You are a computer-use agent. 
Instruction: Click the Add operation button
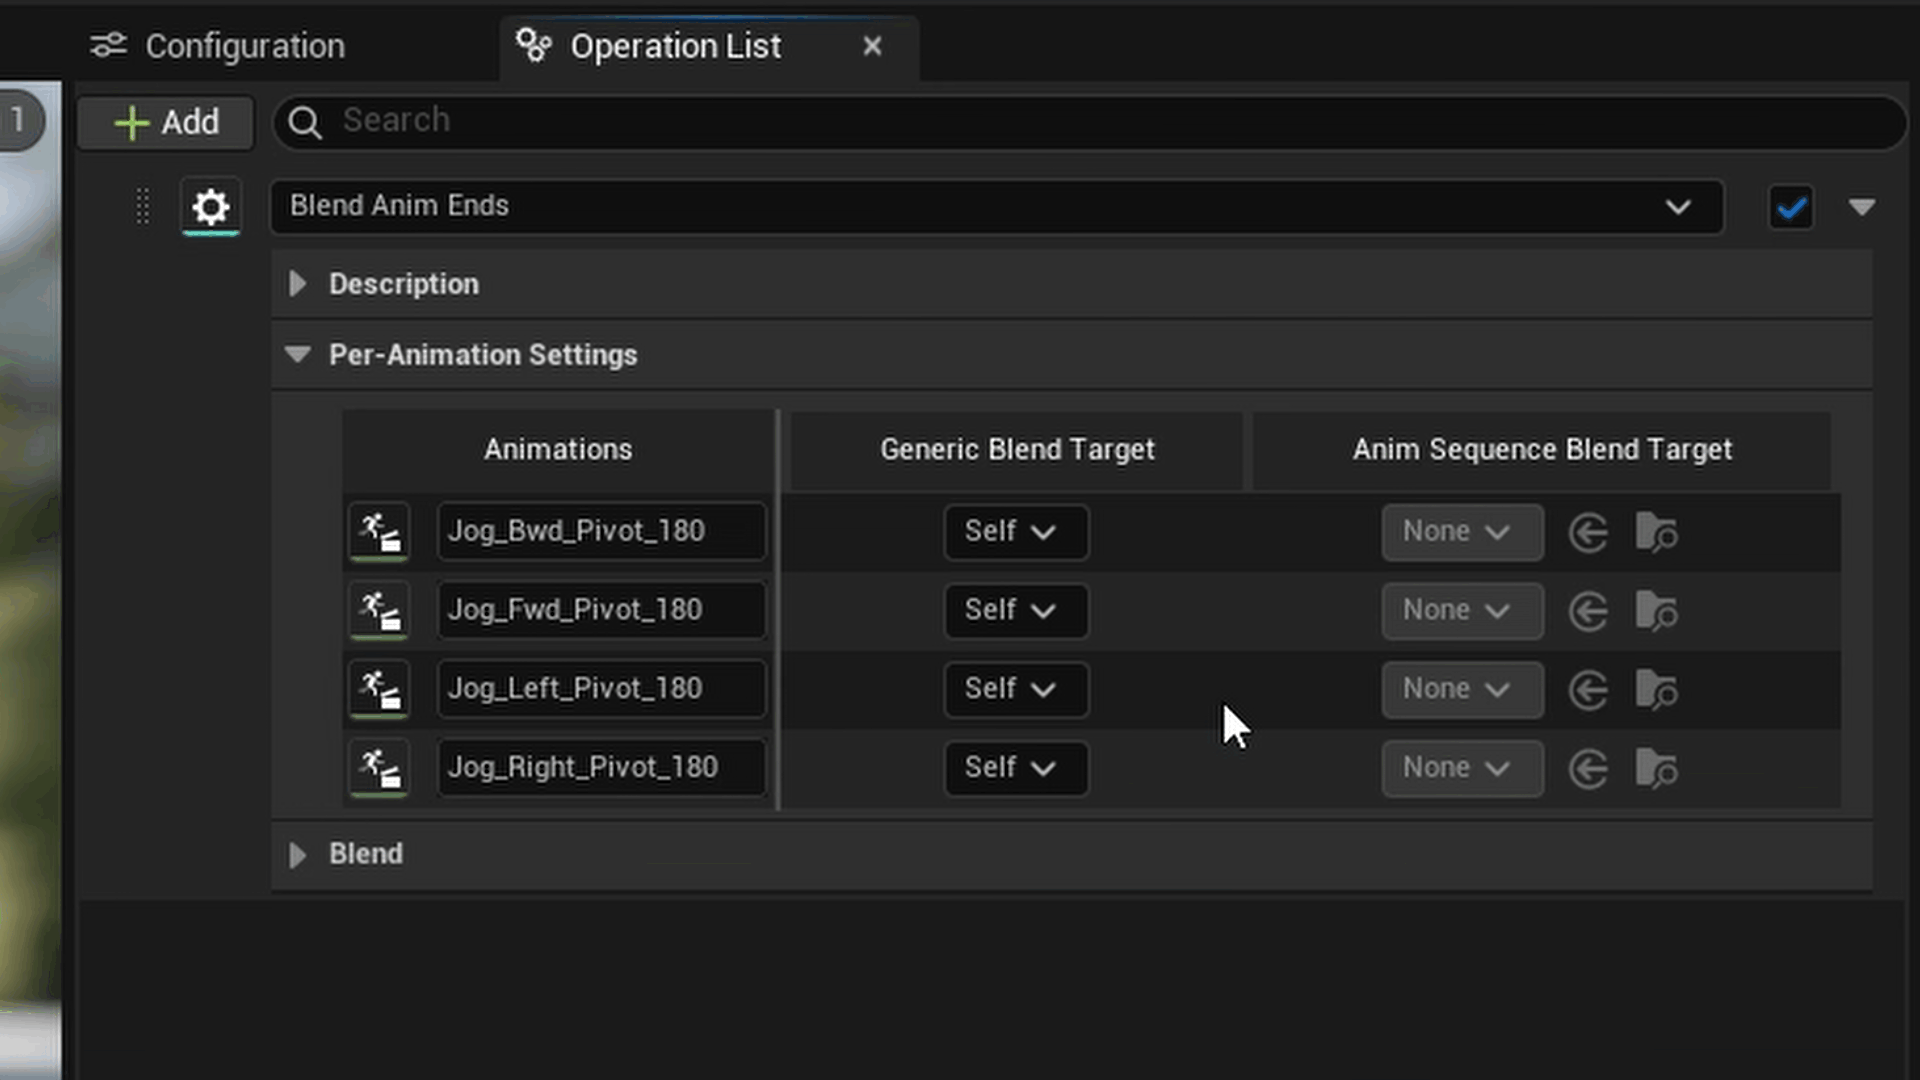click(166, 123)
